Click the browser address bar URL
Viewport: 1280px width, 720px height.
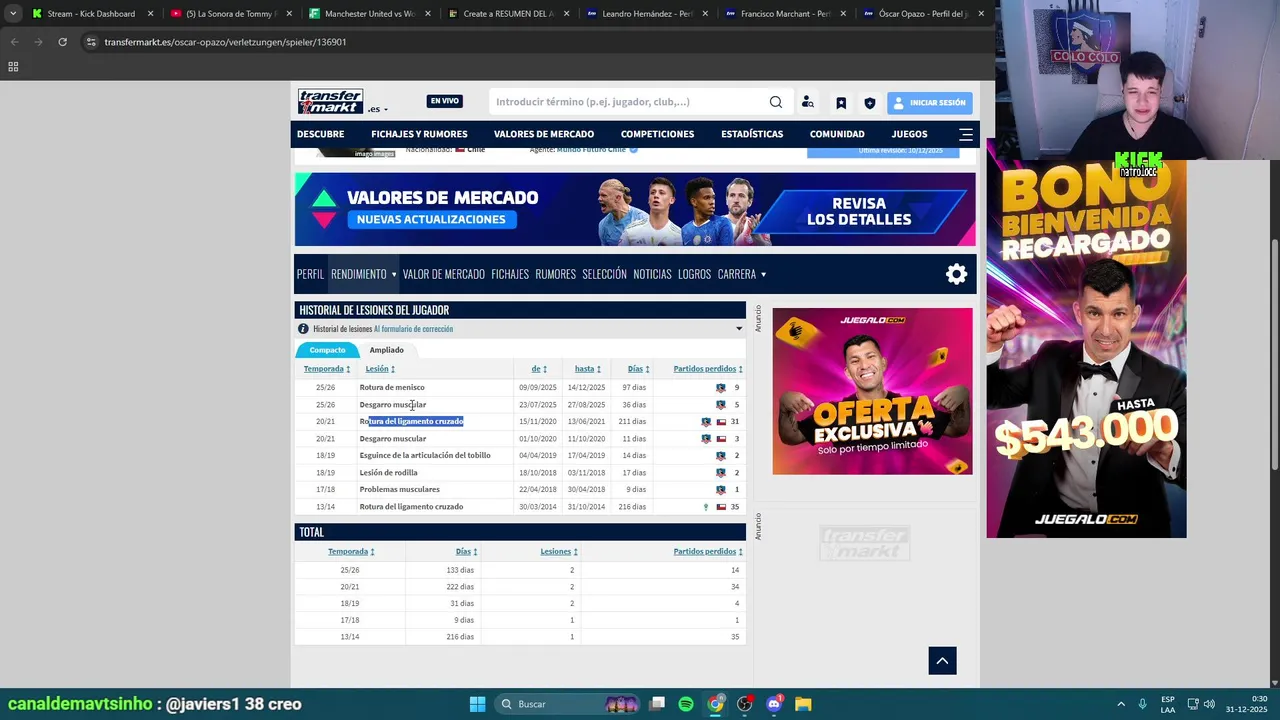225,42
